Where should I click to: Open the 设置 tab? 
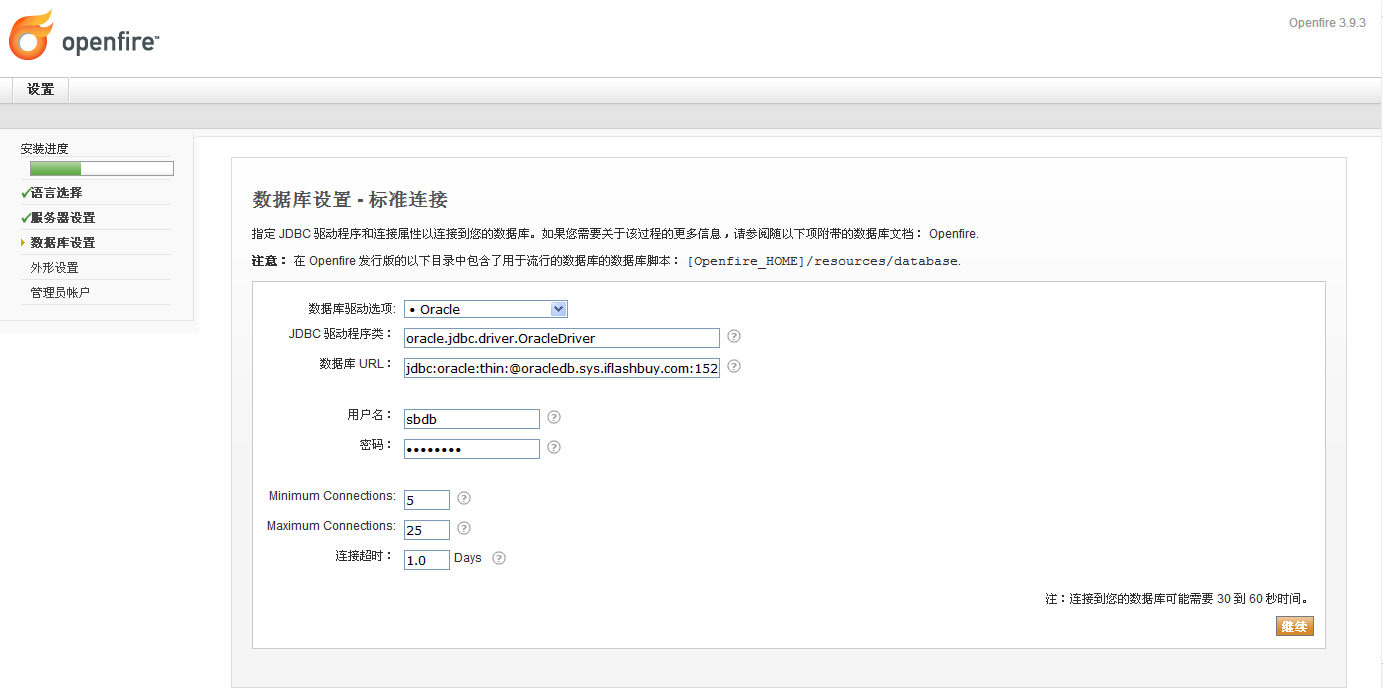tap(41, 89)
